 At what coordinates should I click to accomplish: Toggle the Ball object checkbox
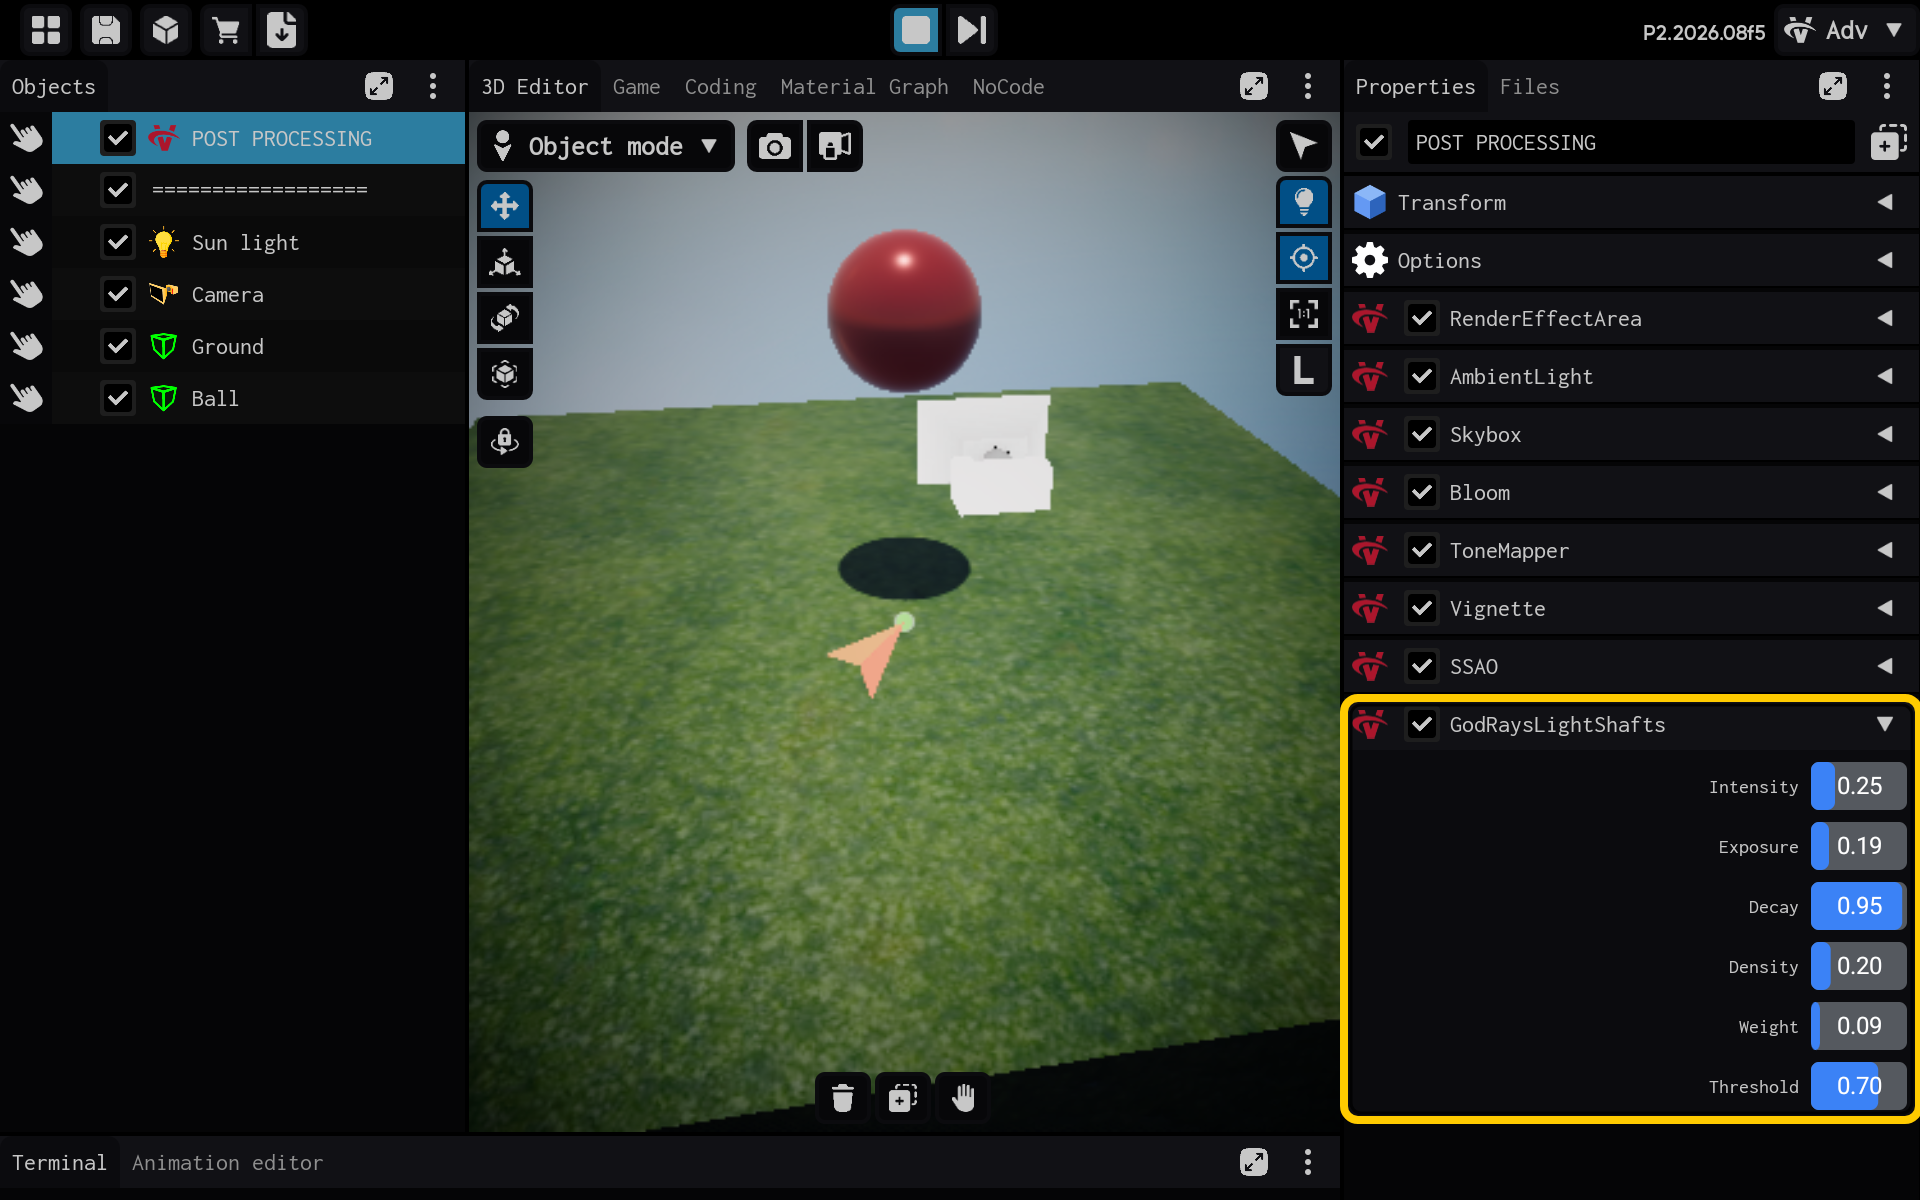click(118, 398)
